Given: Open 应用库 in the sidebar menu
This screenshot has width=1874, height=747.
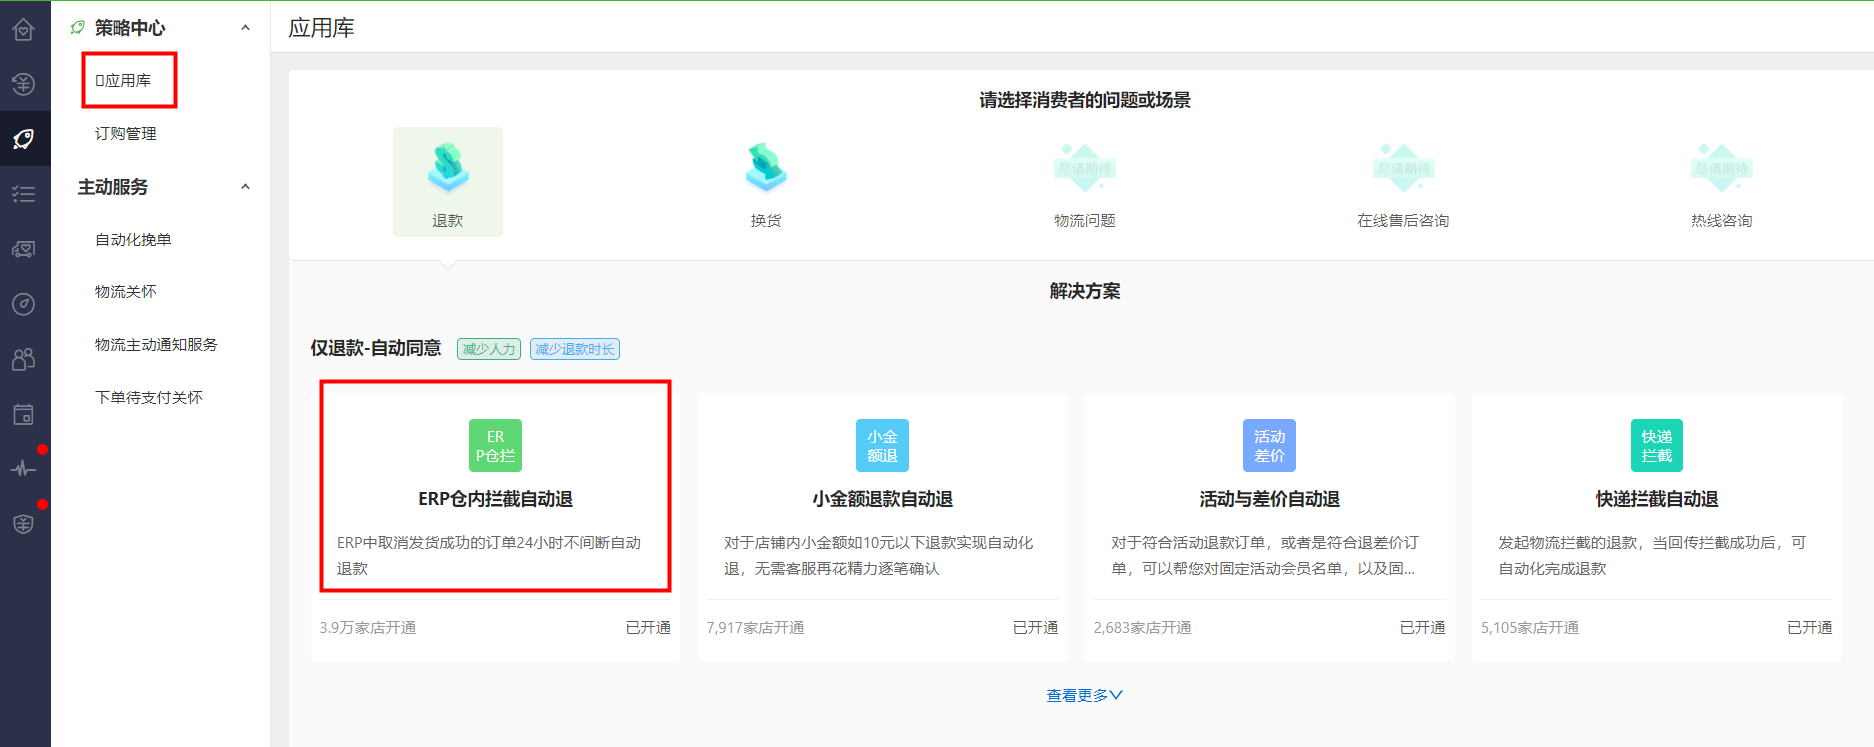Looking at the screenshot, I should [123, 80].
